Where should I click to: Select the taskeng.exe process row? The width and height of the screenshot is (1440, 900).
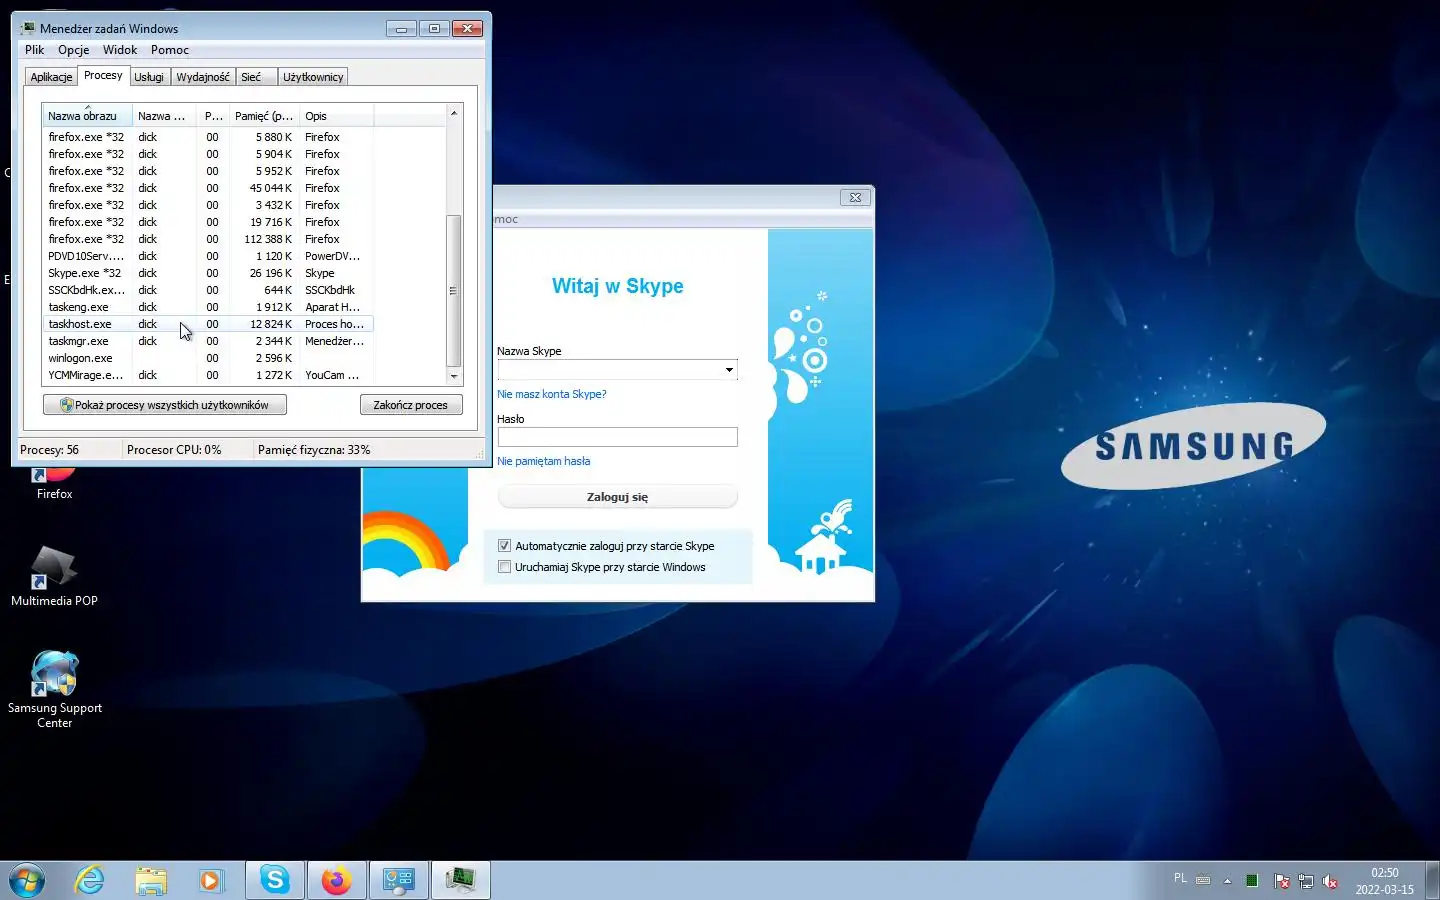(x=207, y=307)
